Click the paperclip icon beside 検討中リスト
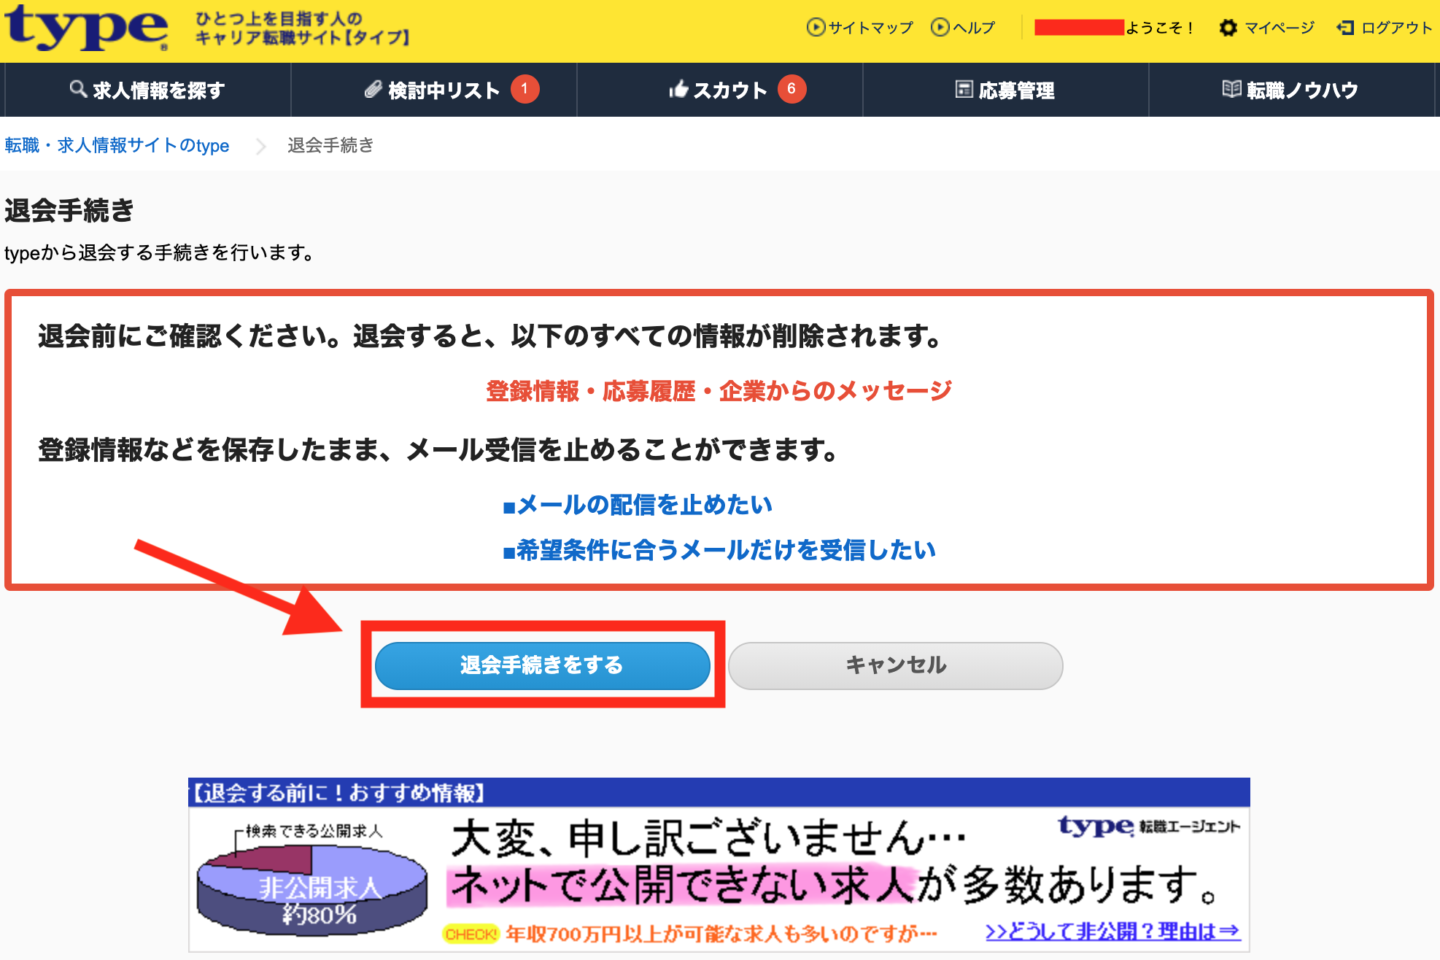The image size is (1440, 960). [x=373, y=90]
